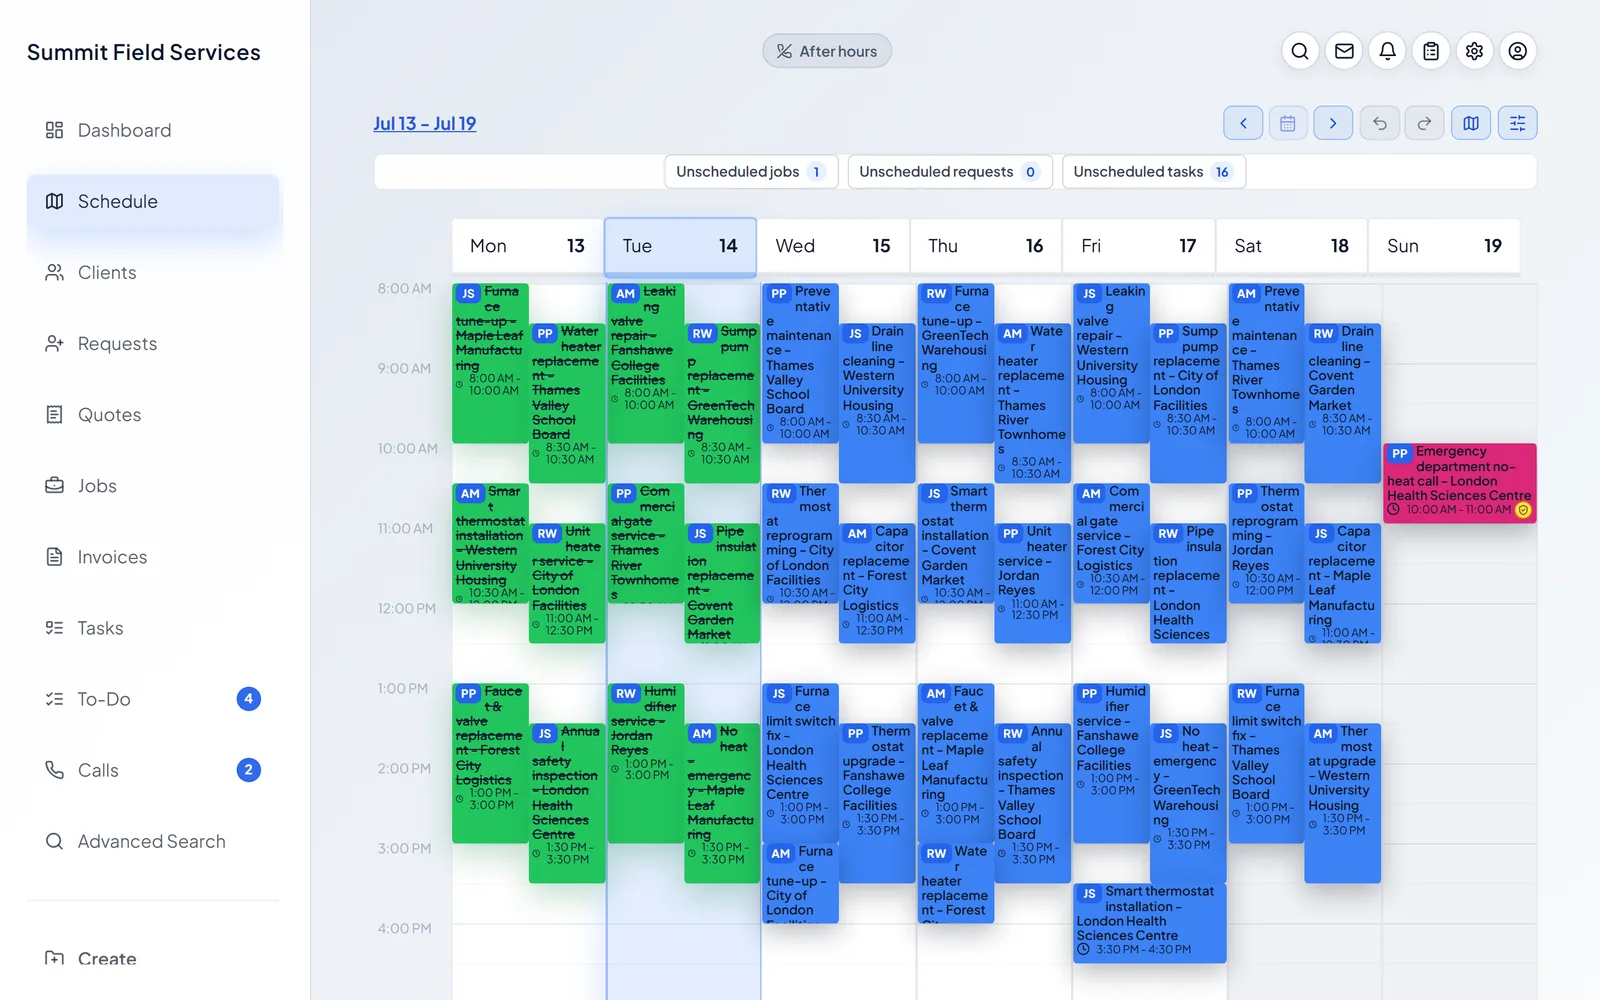This screenshot has height=1000, width=1600.
Task: Select the Thu 16 day header
Action: 986,246
